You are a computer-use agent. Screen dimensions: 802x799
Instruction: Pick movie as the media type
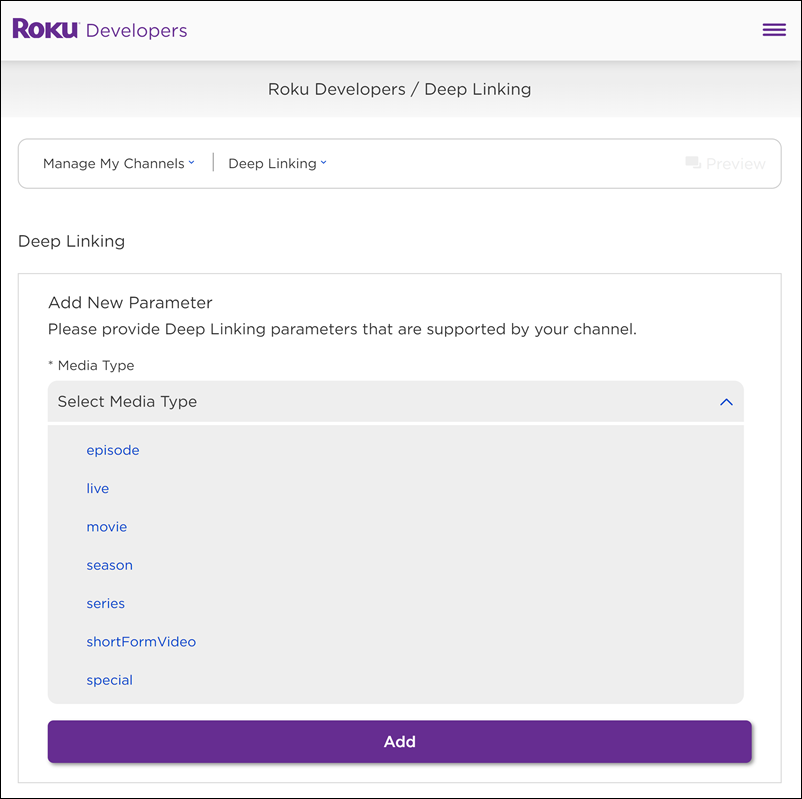[x=106, y=526]
